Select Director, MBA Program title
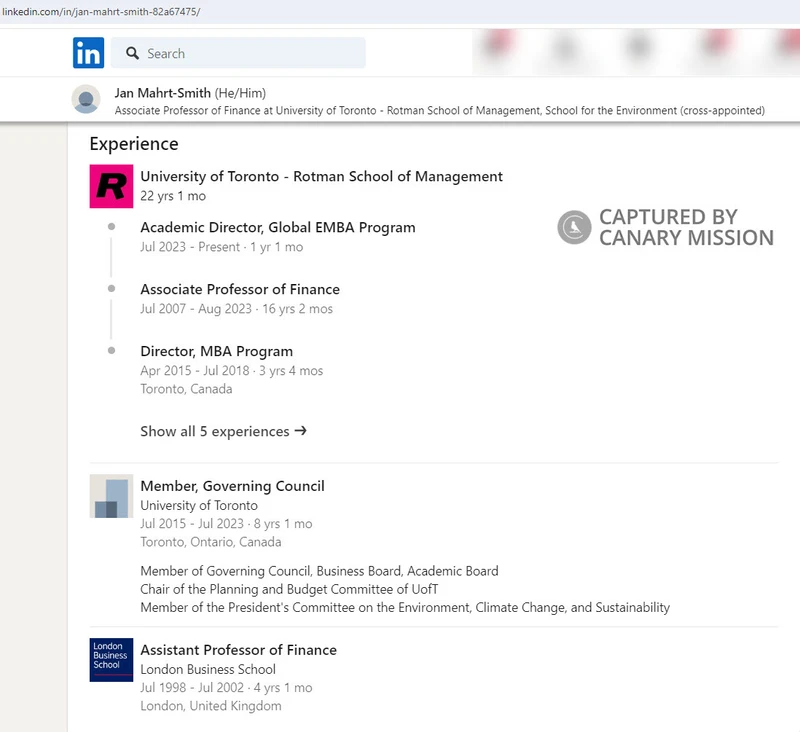The height and width of the screenshot is (732, 800). tap(216, 351)
